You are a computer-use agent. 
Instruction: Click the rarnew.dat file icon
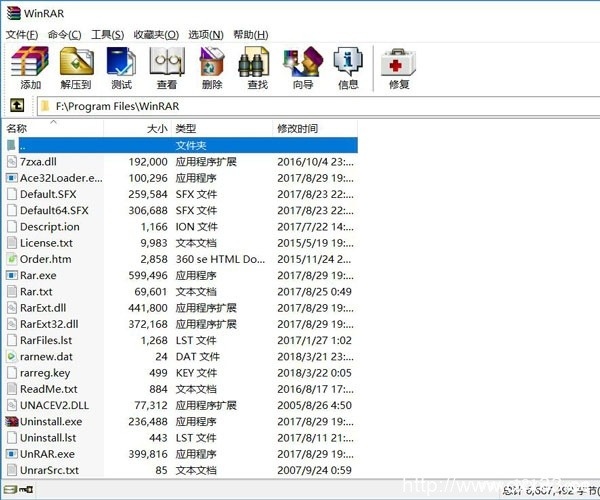click(12, 357)
